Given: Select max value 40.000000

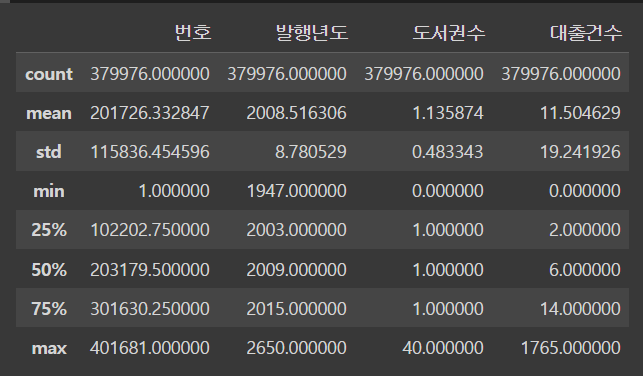Looking at the screenshot, I should pos(443,348).
